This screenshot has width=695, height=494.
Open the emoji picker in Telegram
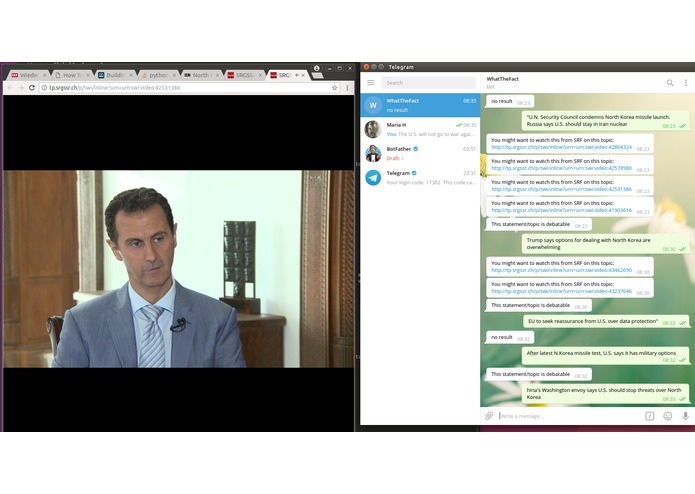tap(668, 416)
